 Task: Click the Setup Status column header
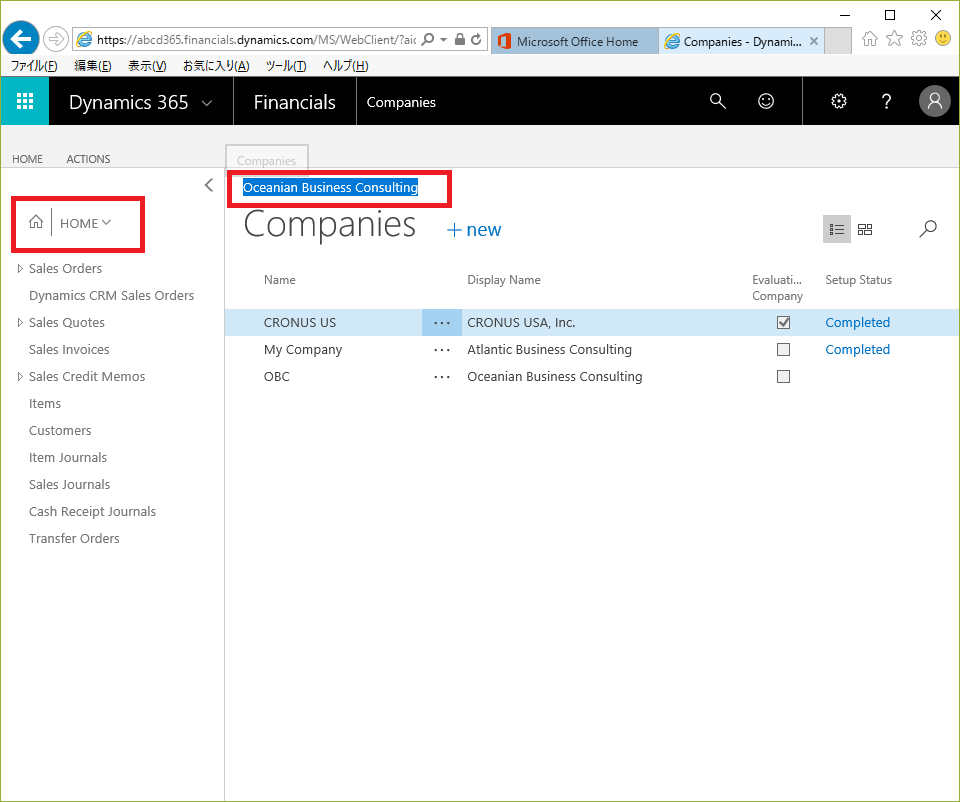coord(858,280)
